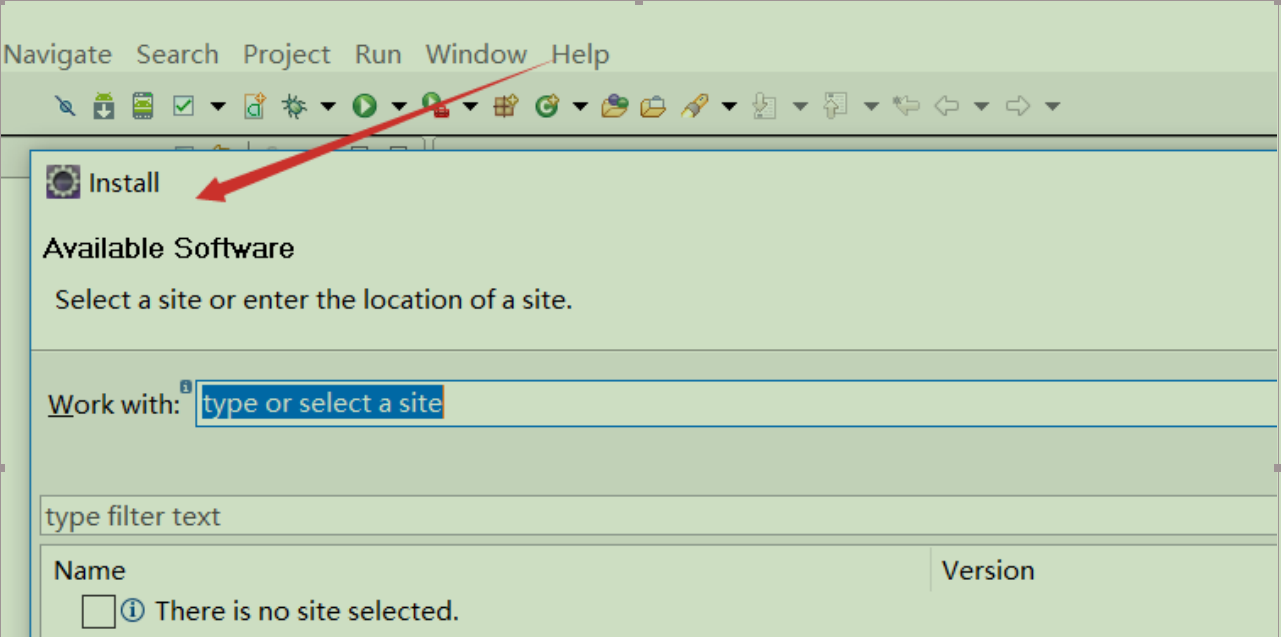The width and height of the screenshot is (1281, 637).
Task: Open the Run dropdown arrow
Action: coord(398,106)
